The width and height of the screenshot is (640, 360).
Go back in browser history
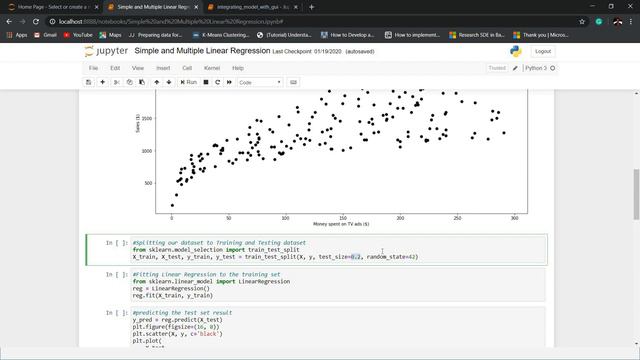tap(9, 22)
